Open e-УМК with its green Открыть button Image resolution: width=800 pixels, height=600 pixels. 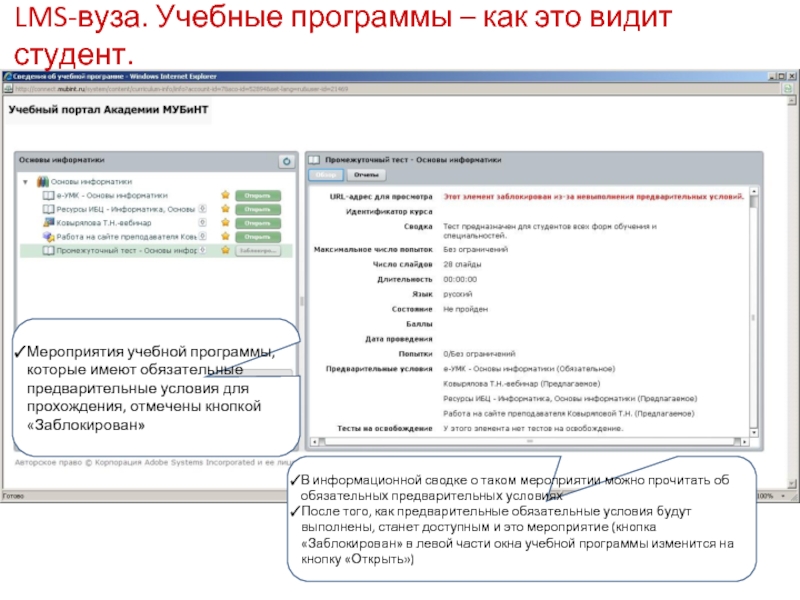point(258,195)
